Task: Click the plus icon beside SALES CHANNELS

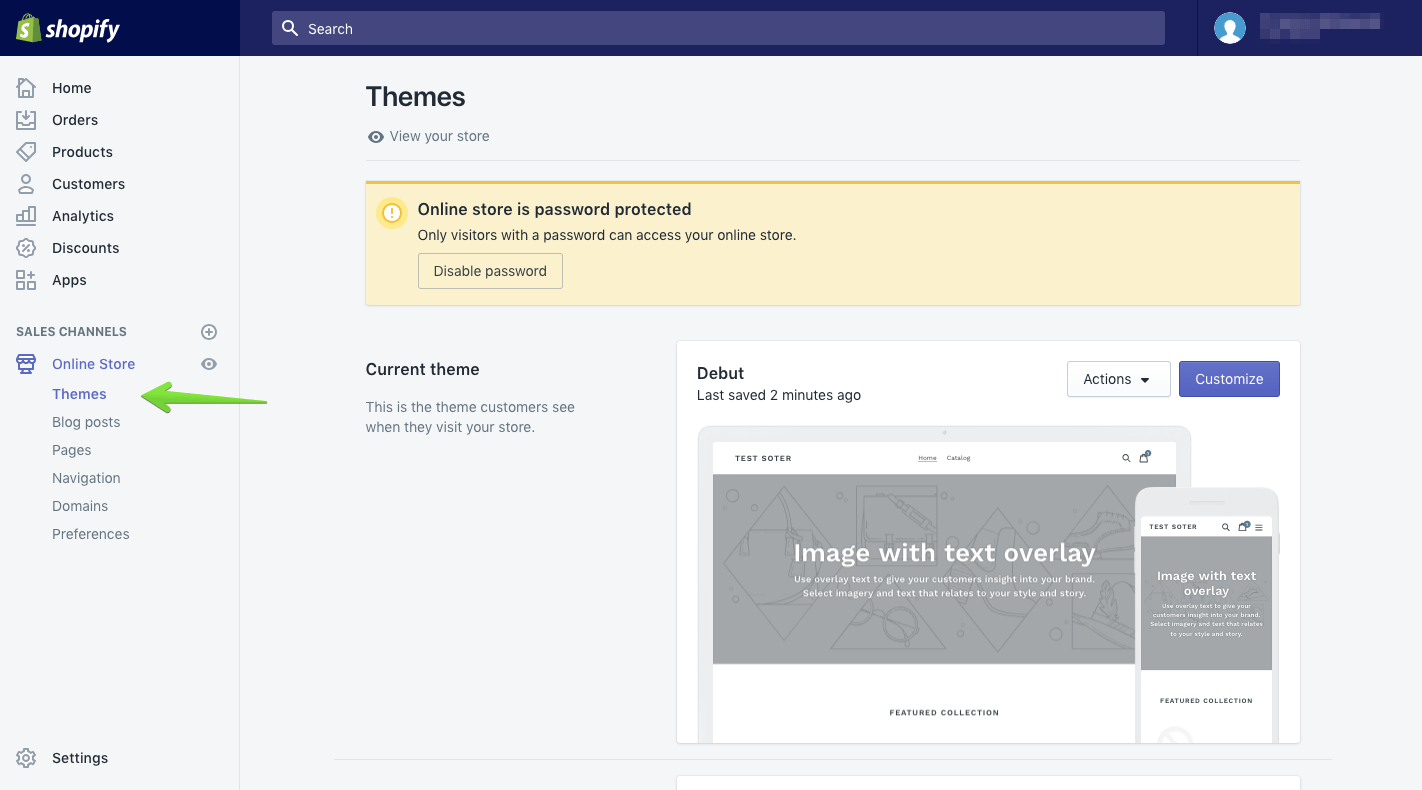Action: 209,331
